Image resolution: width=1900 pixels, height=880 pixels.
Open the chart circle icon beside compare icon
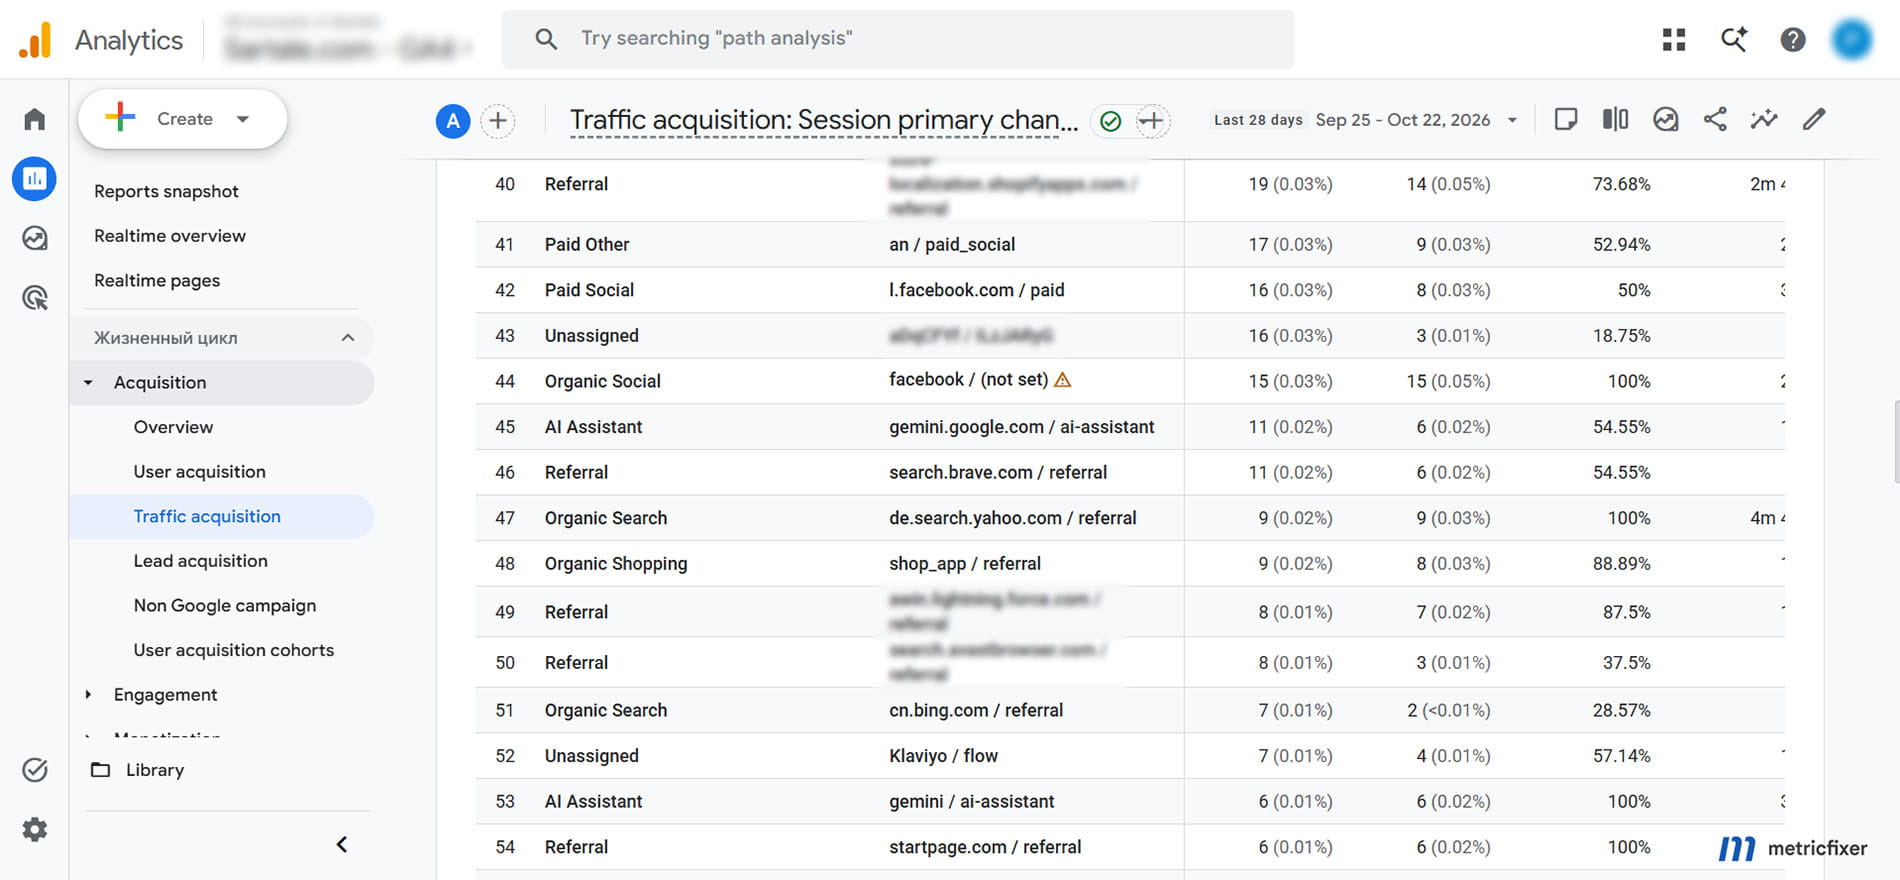[x=1665, y=120]
